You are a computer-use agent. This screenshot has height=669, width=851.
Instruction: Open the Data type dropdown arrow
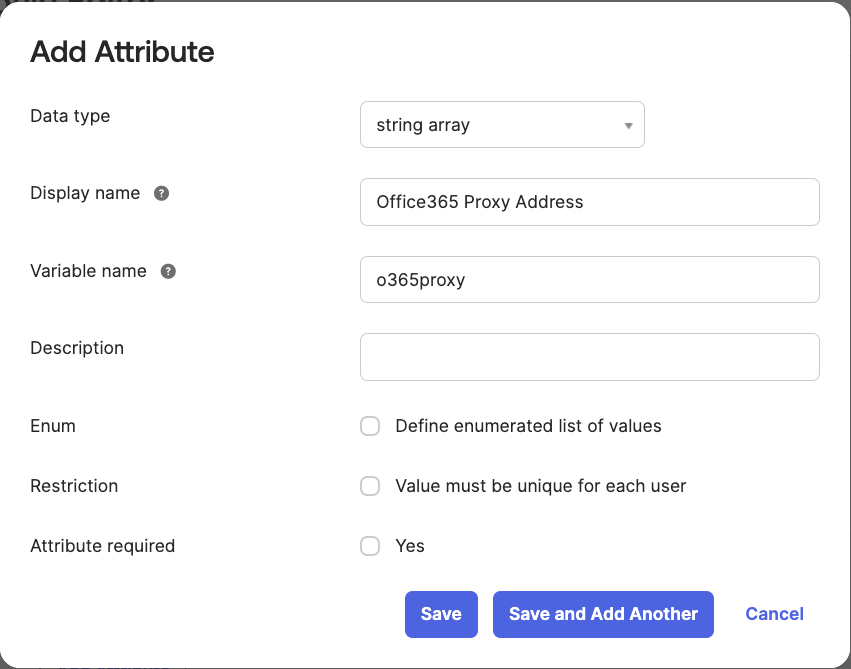[x=628, y=126]
